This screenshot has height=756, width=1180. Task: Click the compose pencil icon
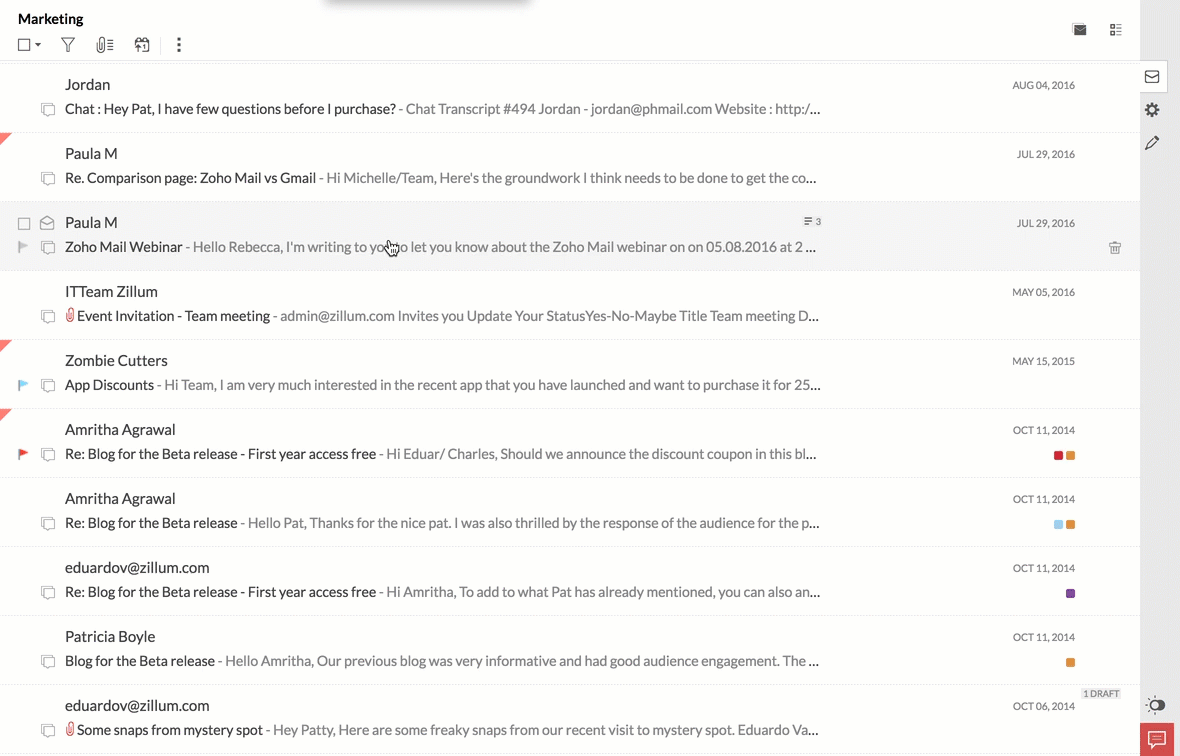coord(1152,143)
